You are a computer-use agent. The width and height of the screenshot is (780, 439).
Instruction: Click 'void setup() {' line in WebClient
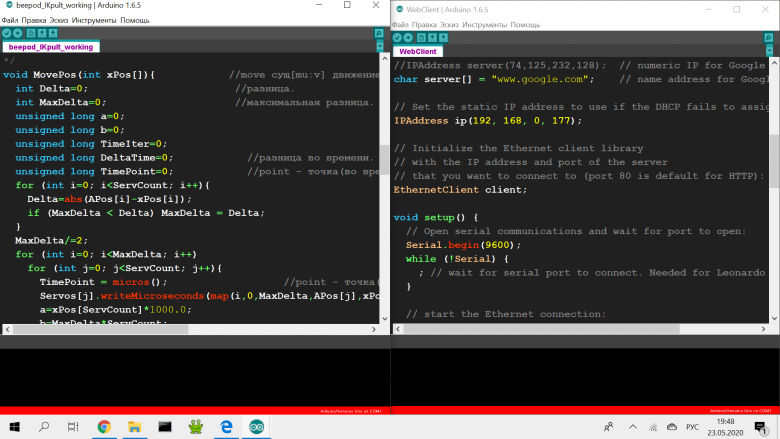[x=436, y=217]
